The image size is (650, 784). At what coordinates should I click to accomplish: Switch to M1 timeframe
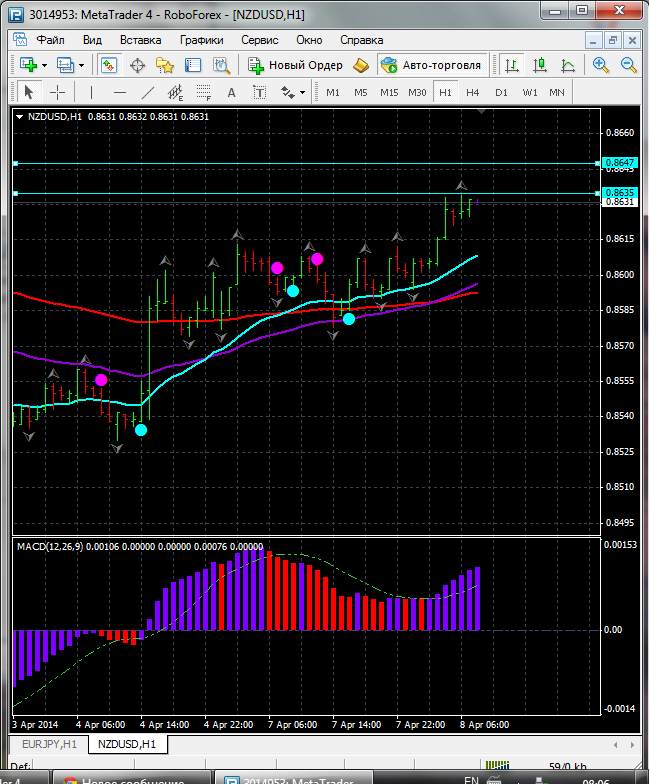(332, 92)
